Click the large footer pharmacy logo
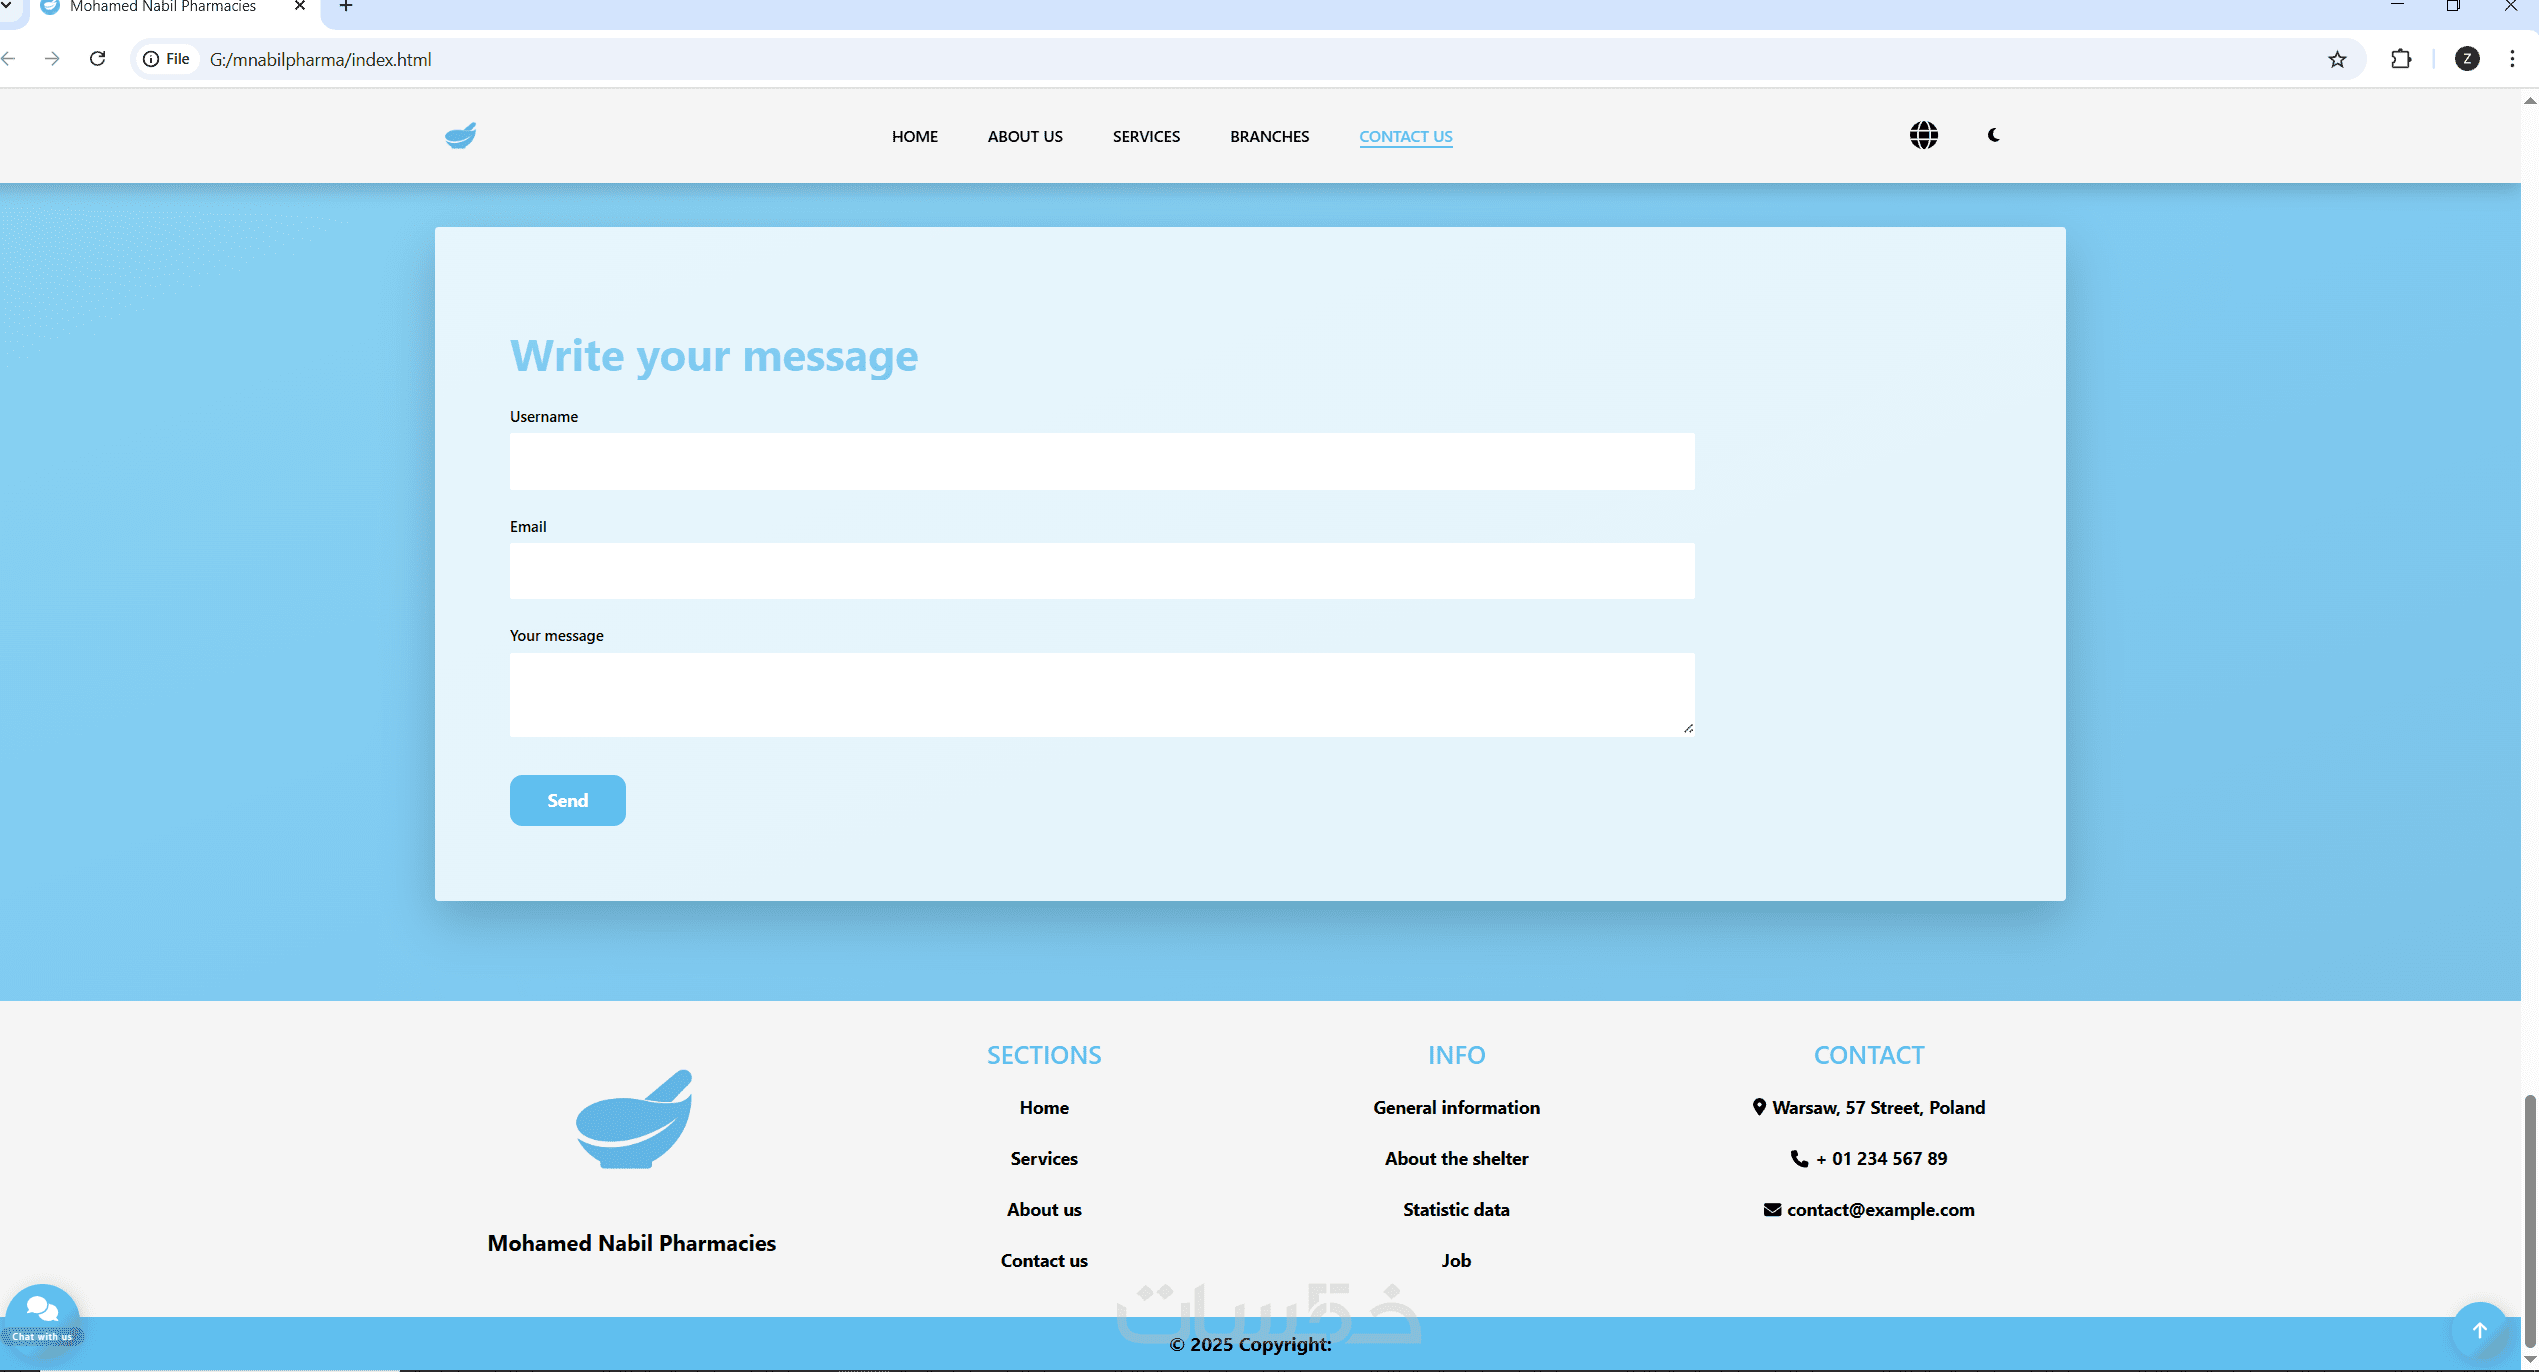 633,1119
